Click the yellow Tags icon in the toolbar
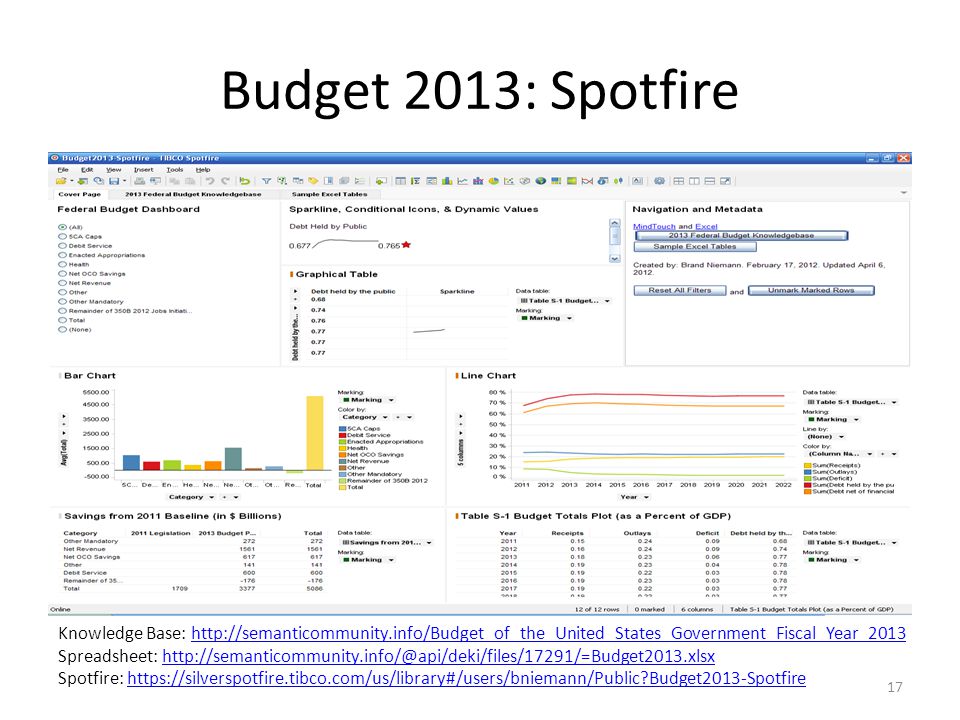The width and height of the screenshot is (960, 720). coord(313,181)
